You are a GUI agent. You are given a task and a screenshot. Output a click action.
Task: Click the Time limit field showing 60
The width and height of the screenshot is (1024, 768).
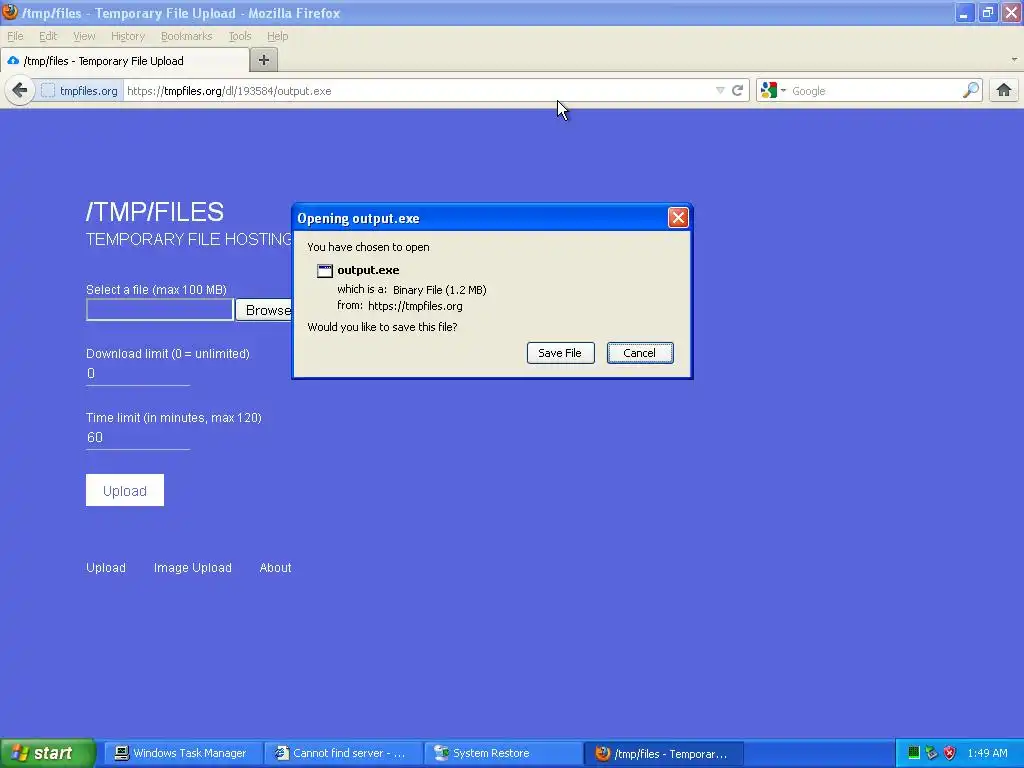tap(138, 438)
